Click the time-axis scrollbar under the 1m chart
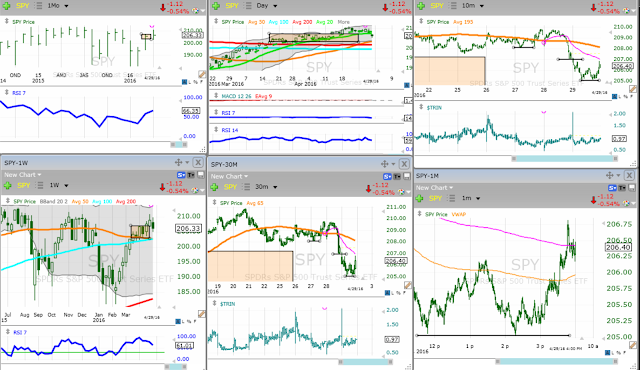Screen dimensions: 640x370 [556, 361]
